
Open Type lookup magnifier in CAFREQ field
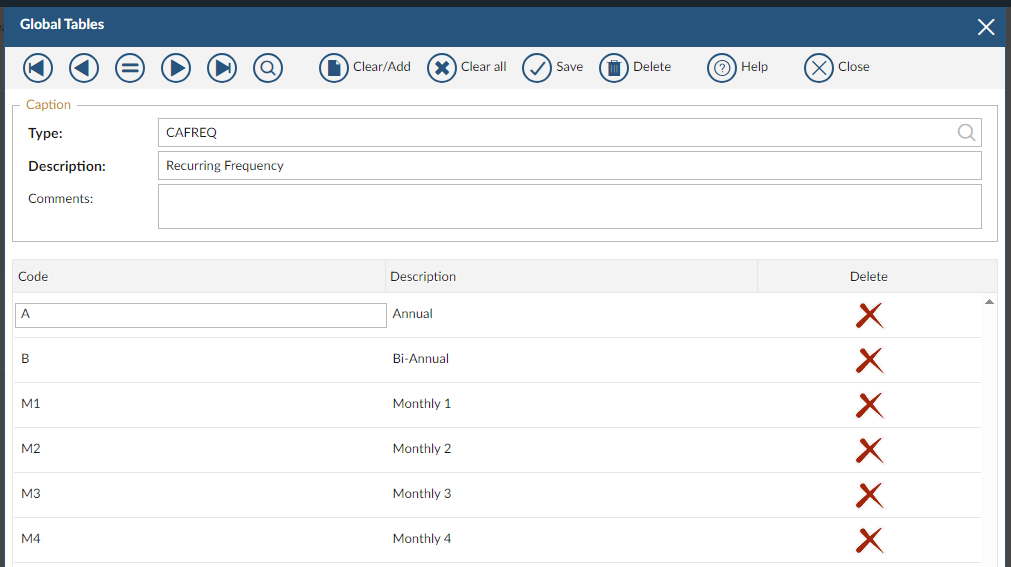coord(966,132)
